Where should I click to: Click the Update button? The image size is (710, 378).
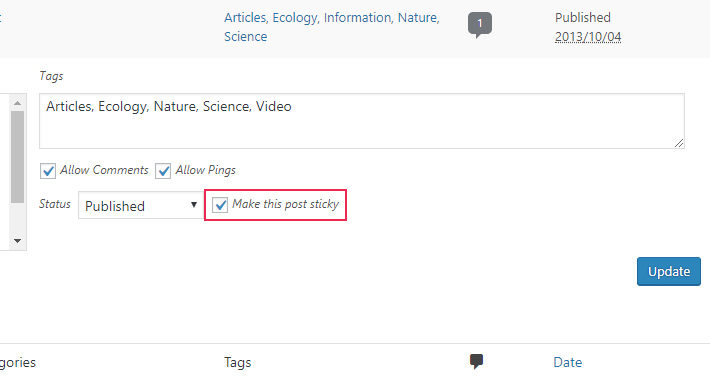coord(669,272)
